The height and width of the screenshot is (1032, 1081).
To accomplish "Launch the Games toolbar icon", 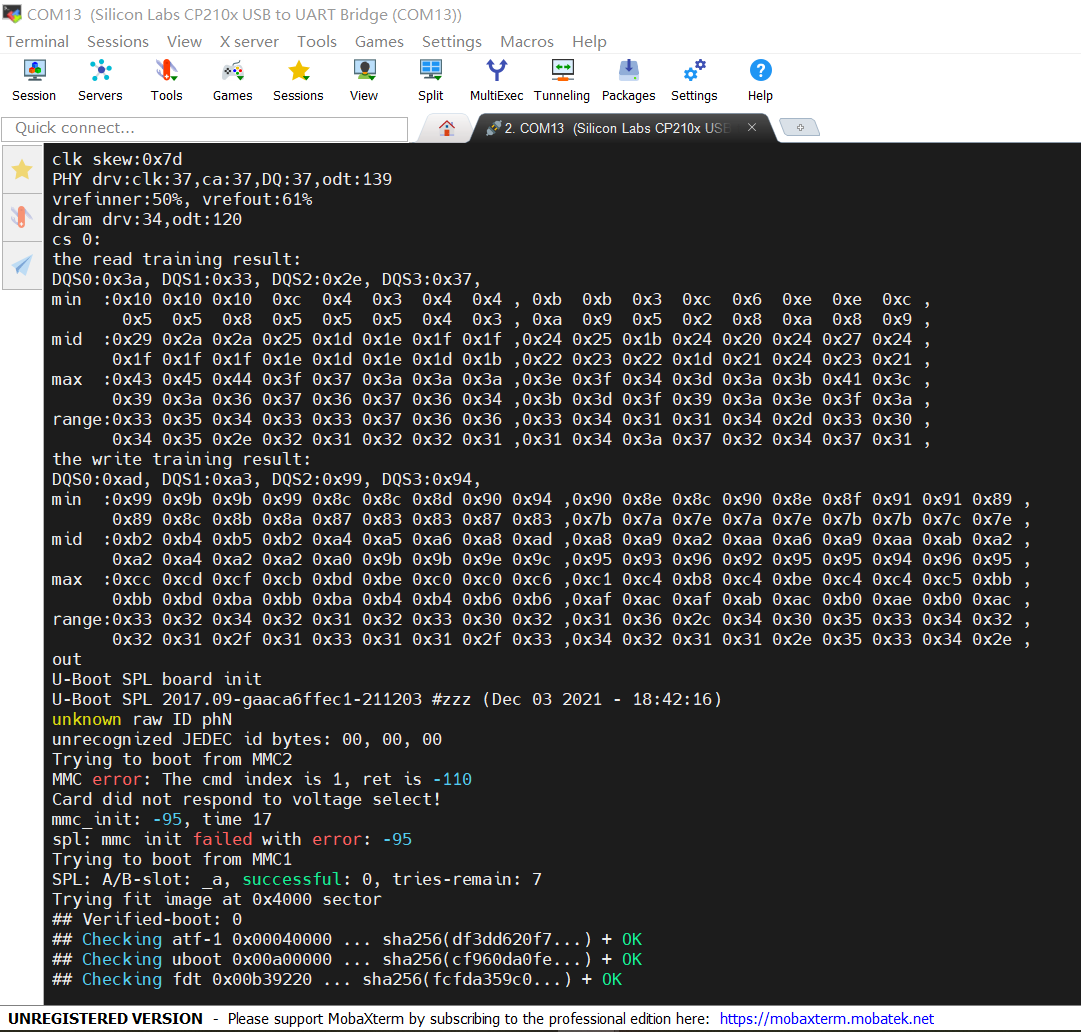I will click(232, 81).
